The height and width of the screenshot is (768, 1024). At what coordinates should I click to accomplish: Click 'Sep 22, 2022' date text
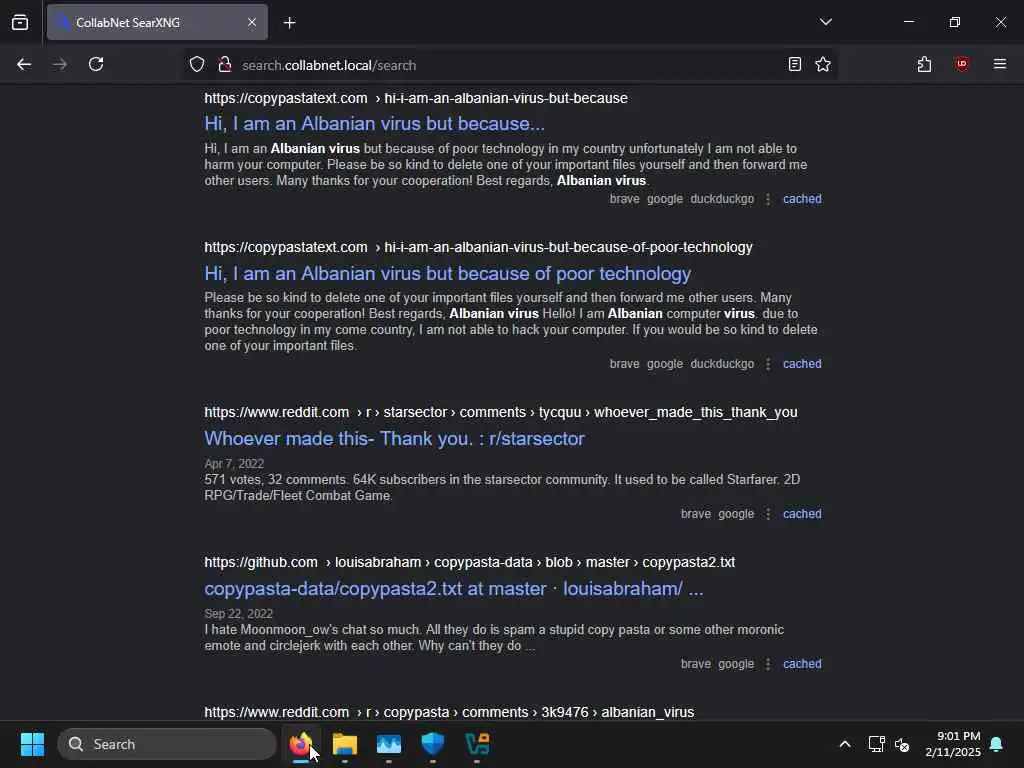tap(238, 614)
